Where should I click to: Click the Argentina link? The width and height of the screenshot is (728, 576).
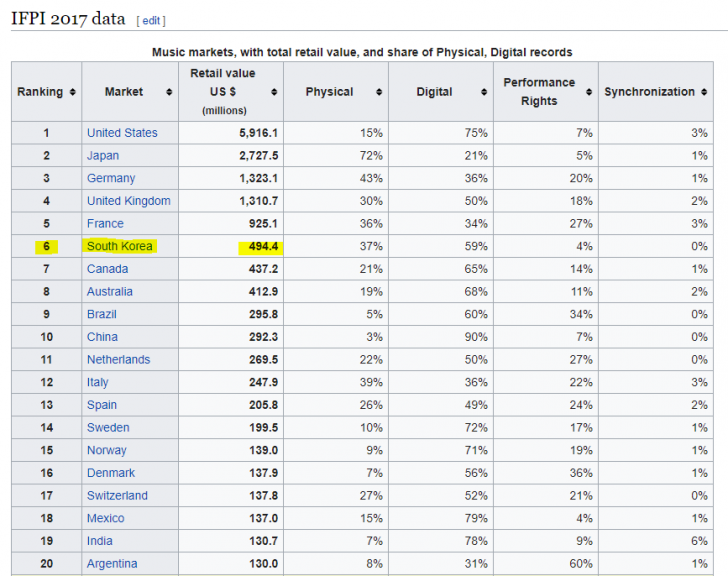113,564
